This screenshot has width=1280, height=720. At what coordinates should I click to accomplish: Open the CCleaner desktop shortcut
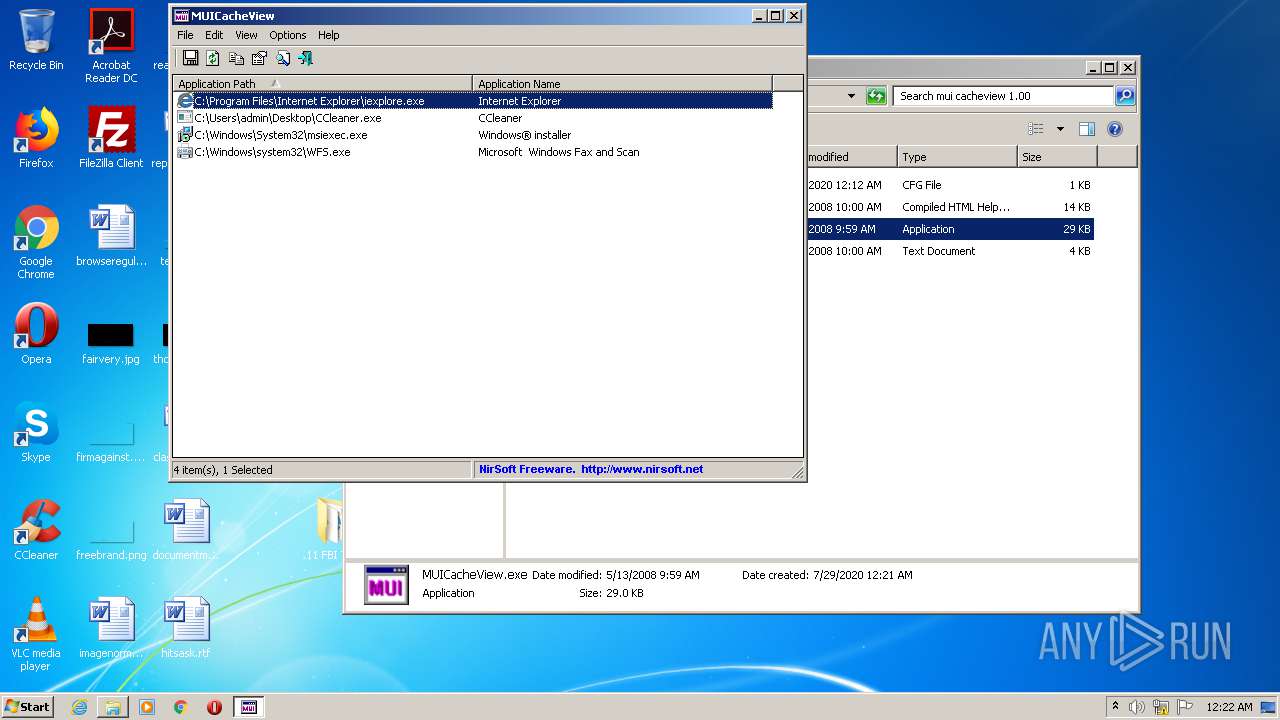click(36, 530)
